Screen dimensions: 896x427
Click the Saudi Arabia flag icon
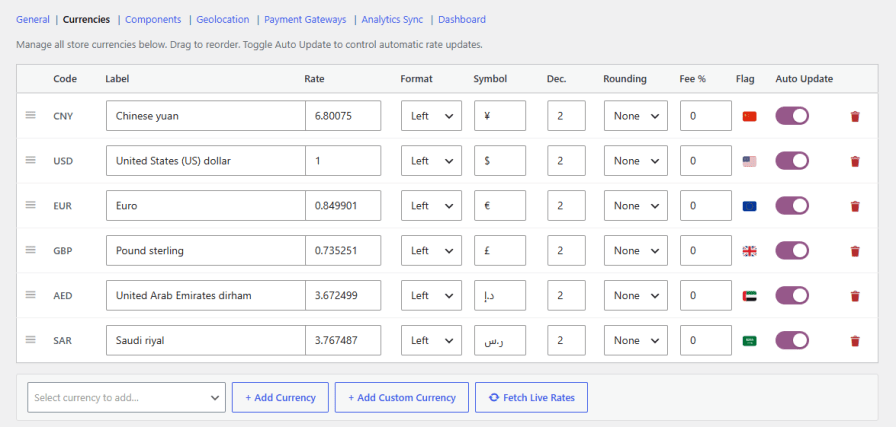749,341
